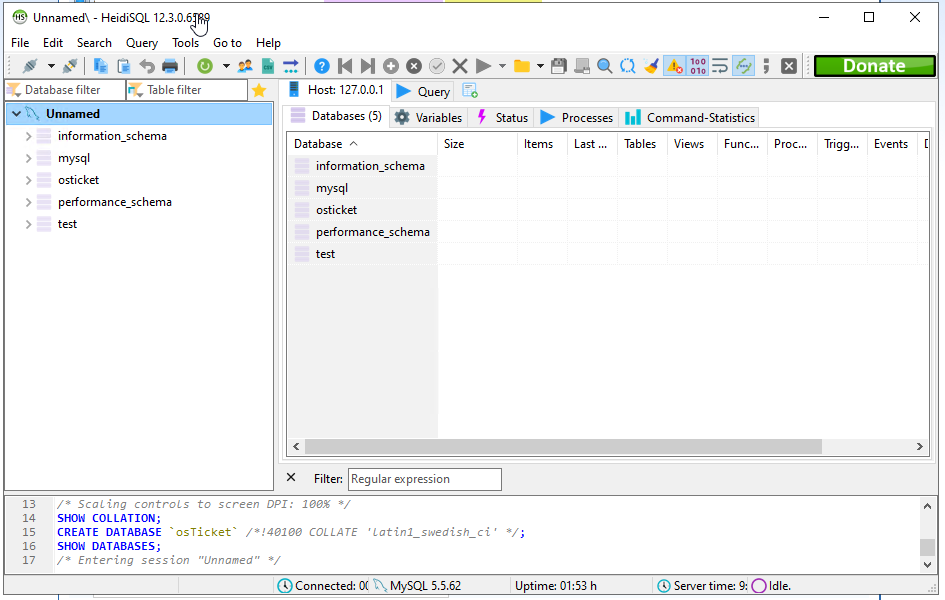Open the Tools menu
Image resolution: width=945 pixels, height=600 pixels.
(x=185, y=43)
